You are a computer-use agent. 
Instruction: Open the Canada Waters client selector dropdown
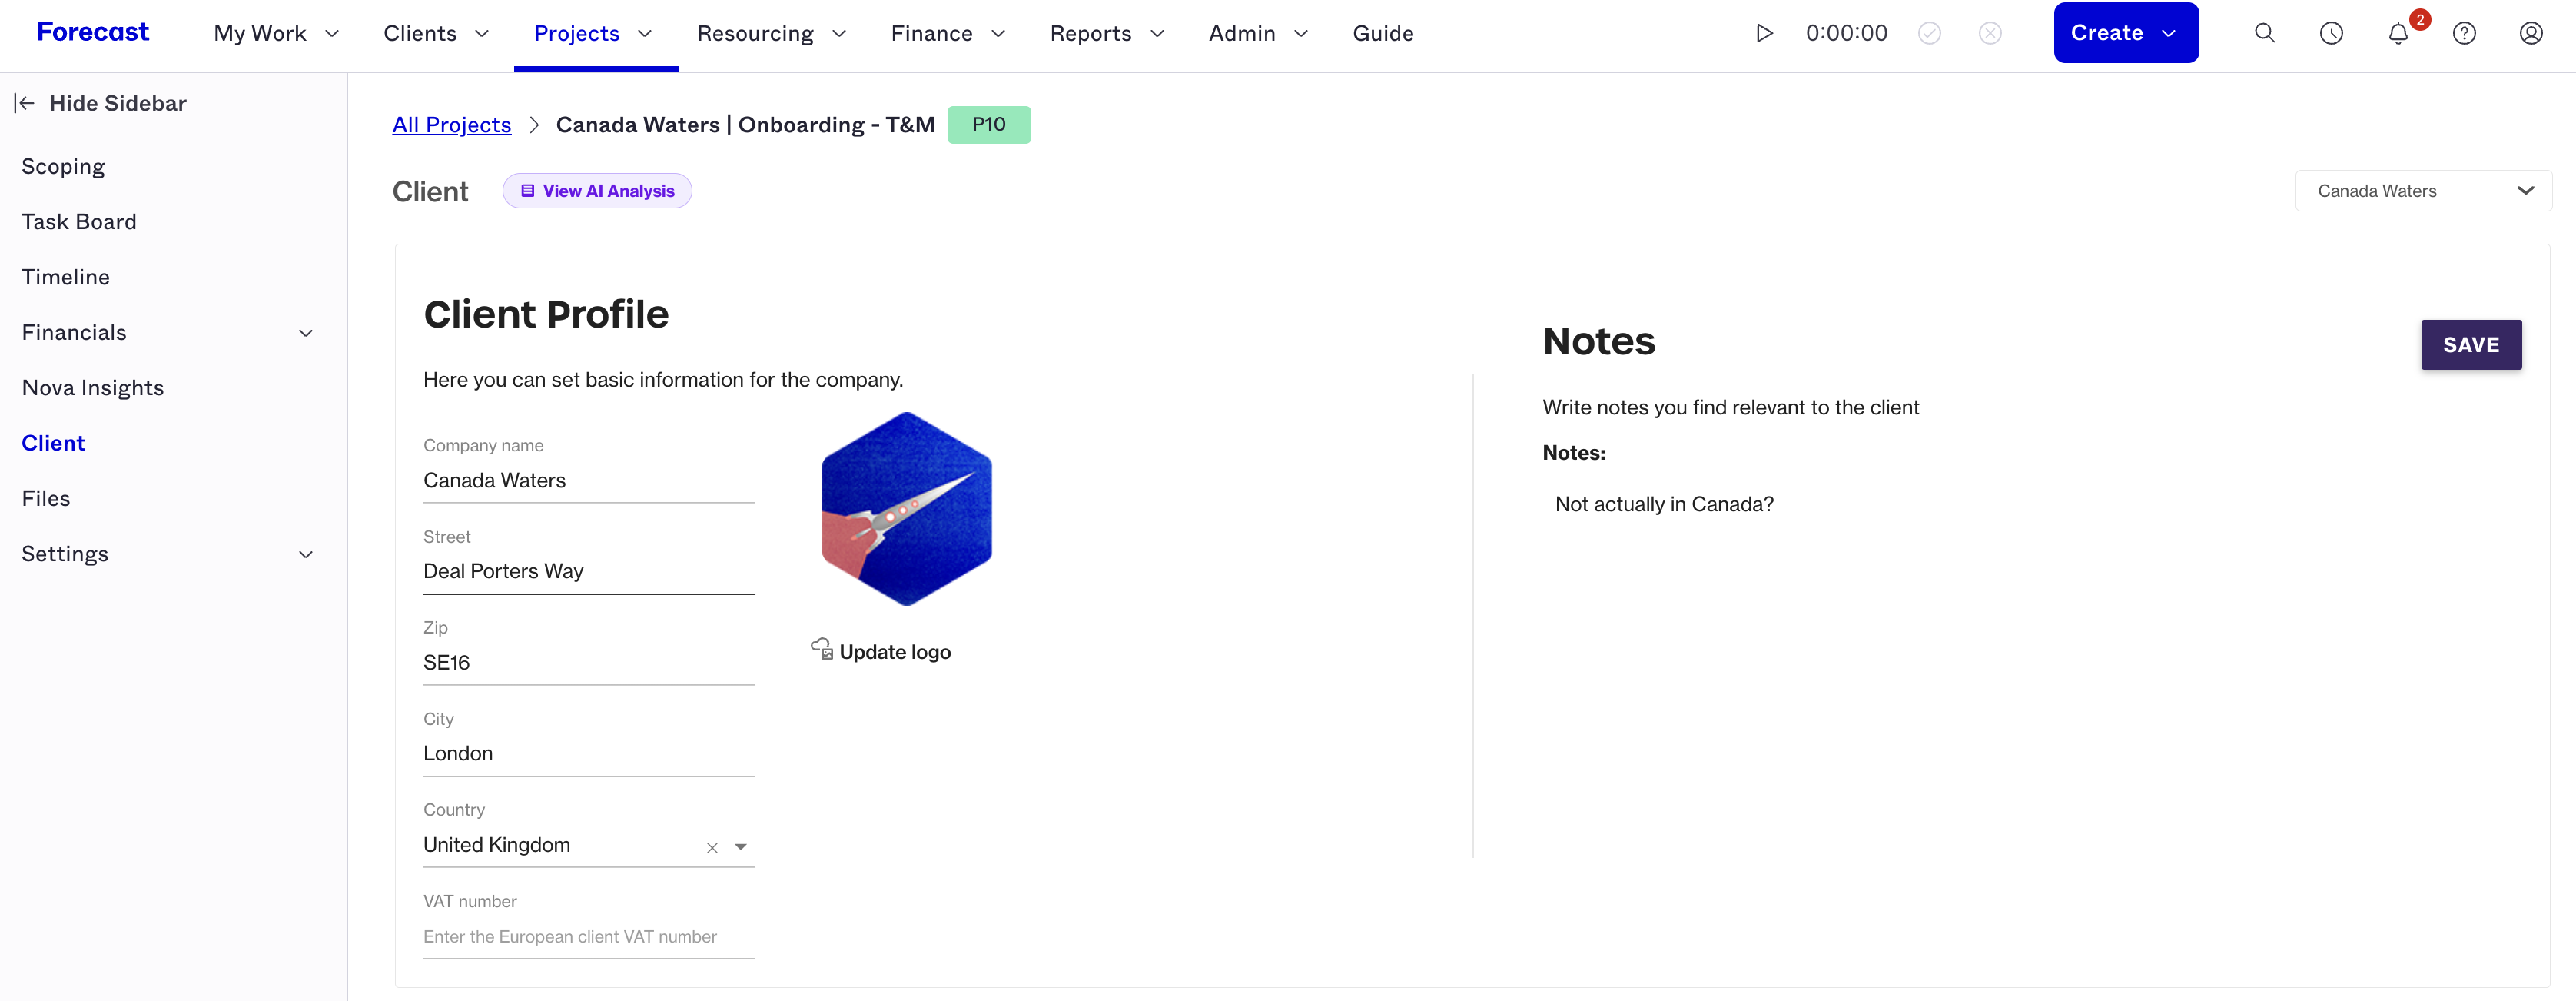(x=2423, y=191)
